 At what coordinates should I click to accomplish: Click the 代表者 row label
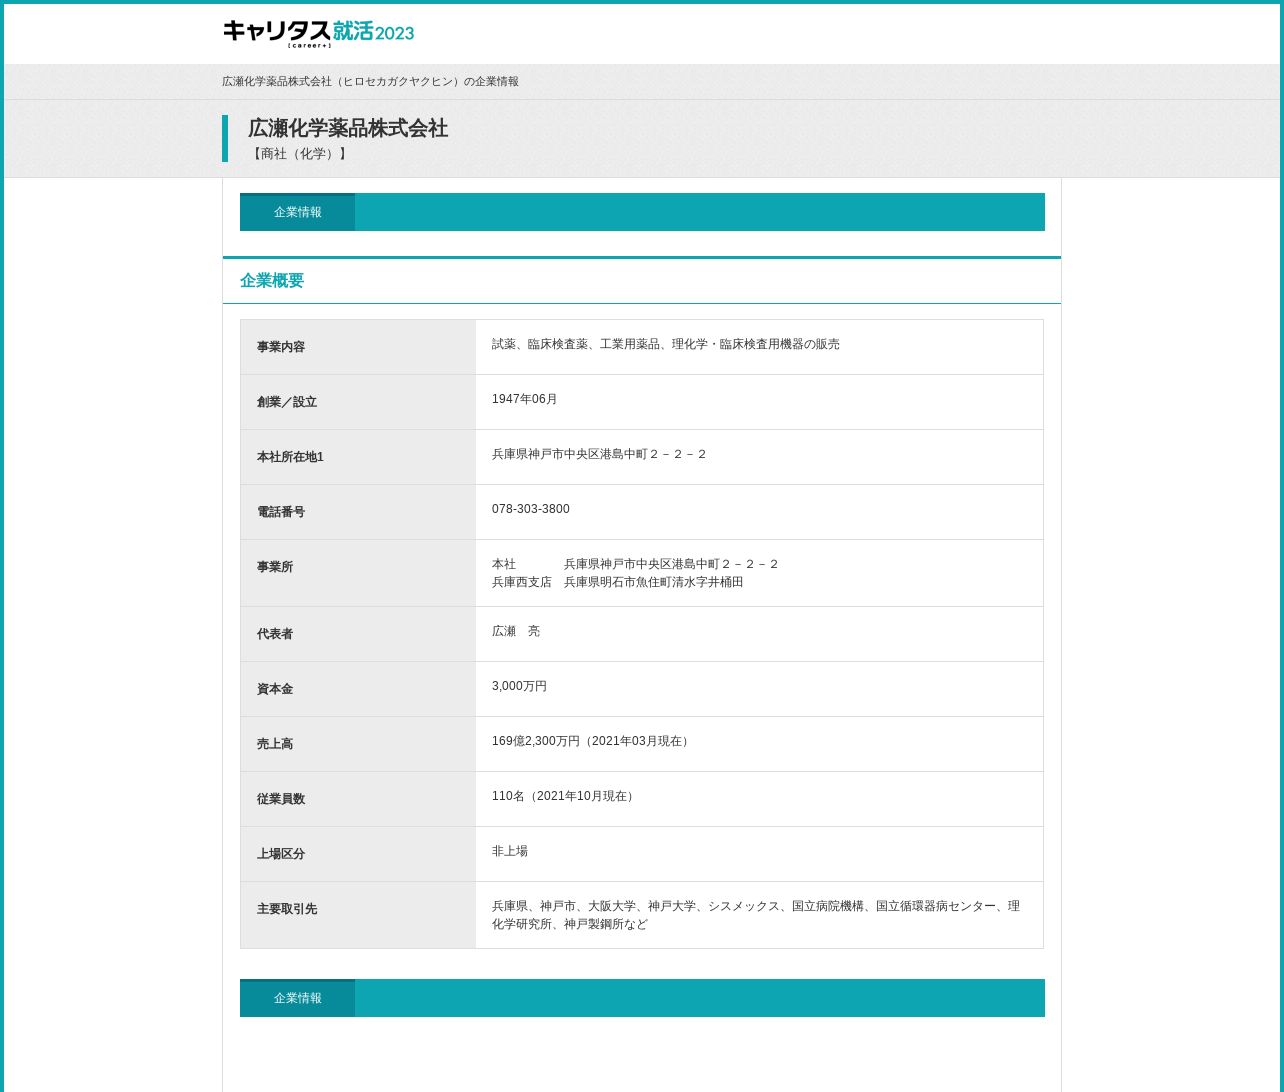275,634
